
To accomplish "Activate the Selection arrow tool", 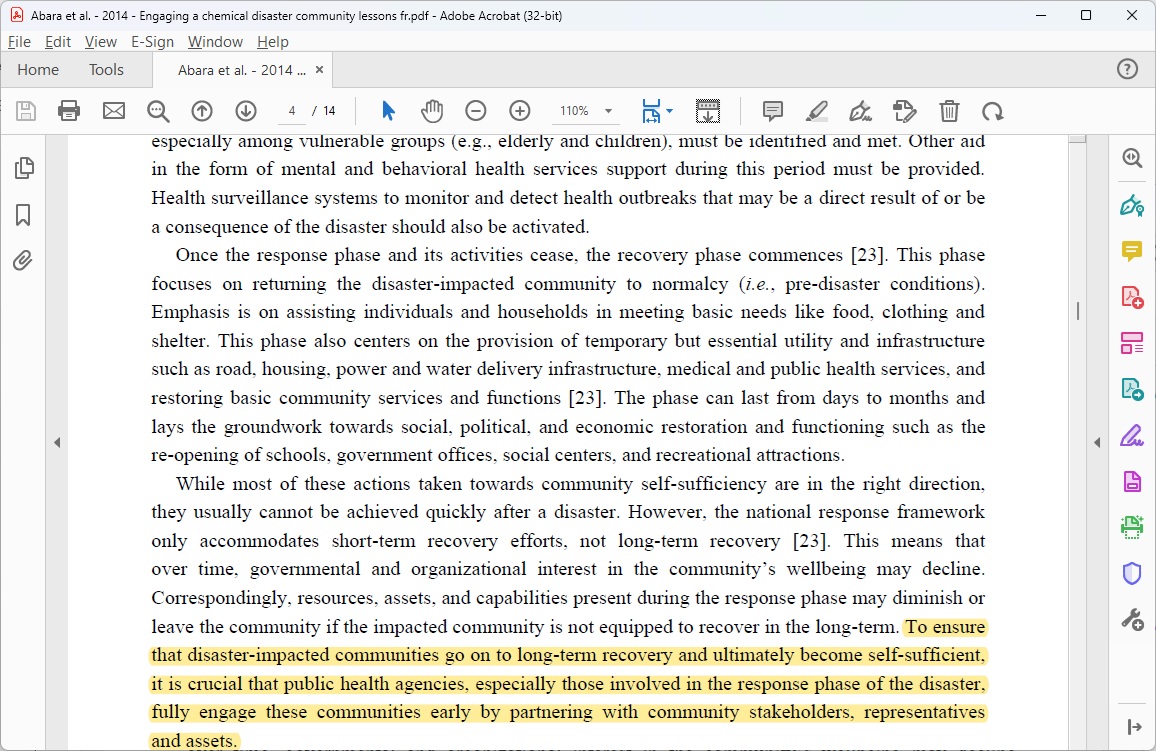I will [x=388, y=111].
